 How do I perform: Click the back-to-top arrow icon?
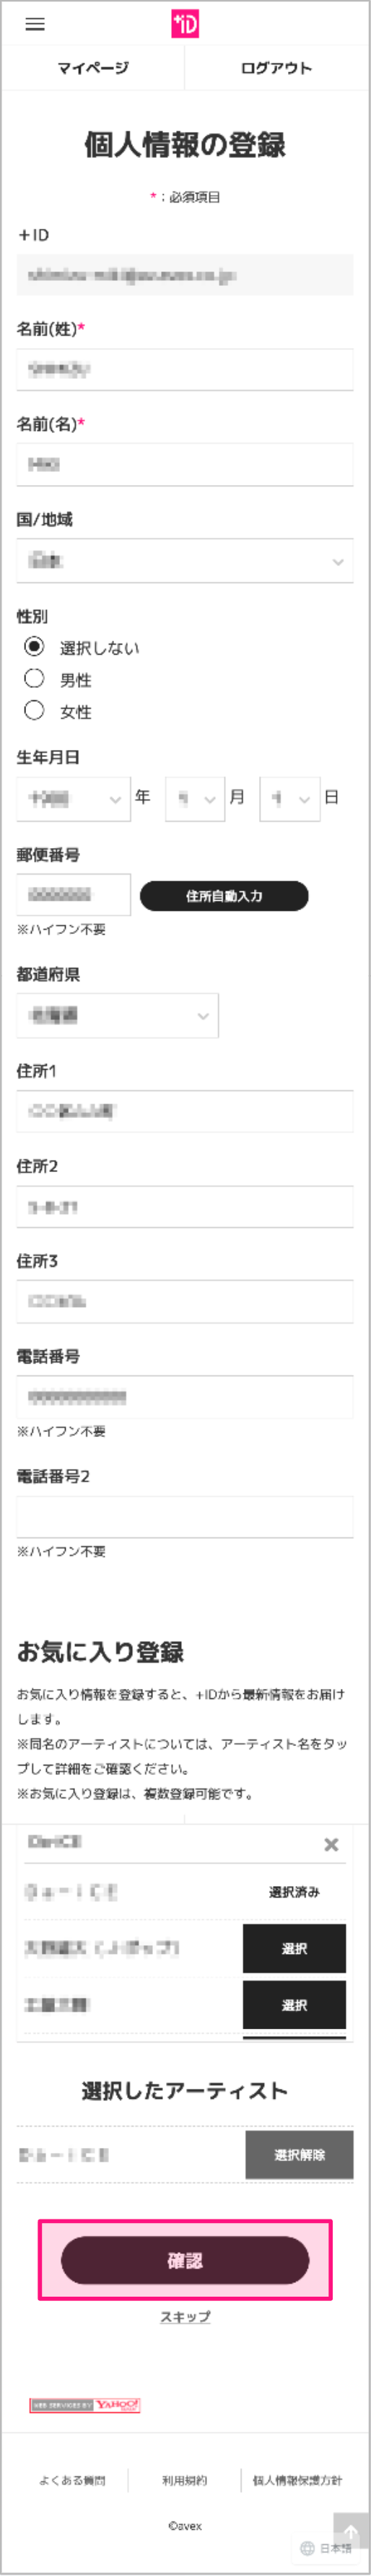tap(351, 2505)
